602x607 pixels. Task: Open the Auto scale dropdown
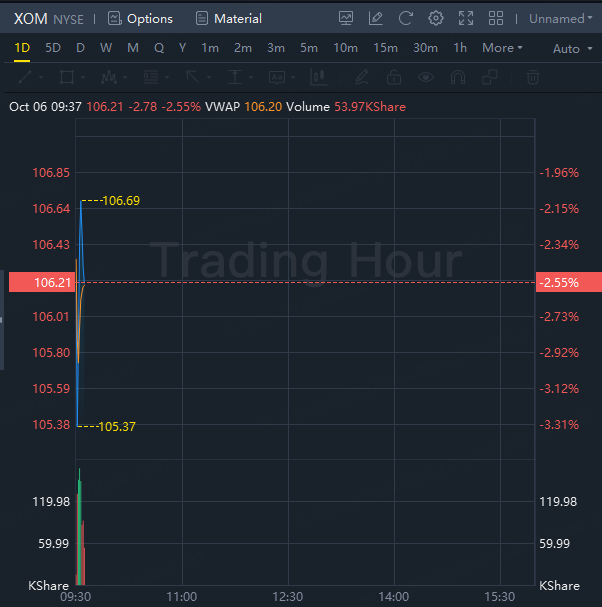(x=570, y=48)
